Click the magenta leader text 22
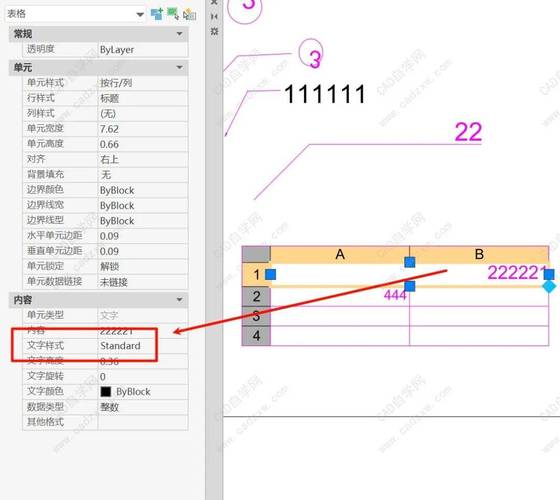 468,132
